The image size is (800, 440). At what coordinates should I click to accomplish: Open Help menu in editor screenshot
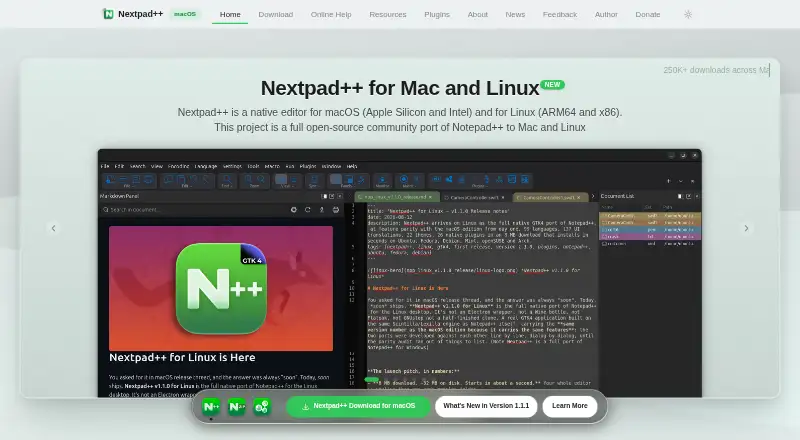click(x=352, y=166)
